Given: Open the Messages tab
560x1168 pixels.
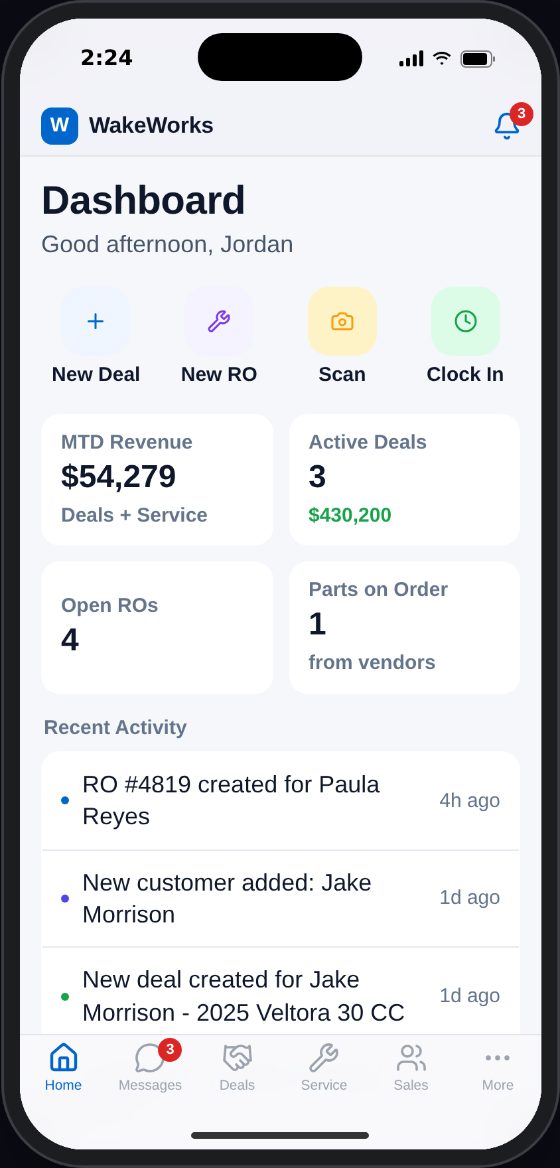Looking at the screenshot, I should pyautogui.click(x=150, y=1067).
